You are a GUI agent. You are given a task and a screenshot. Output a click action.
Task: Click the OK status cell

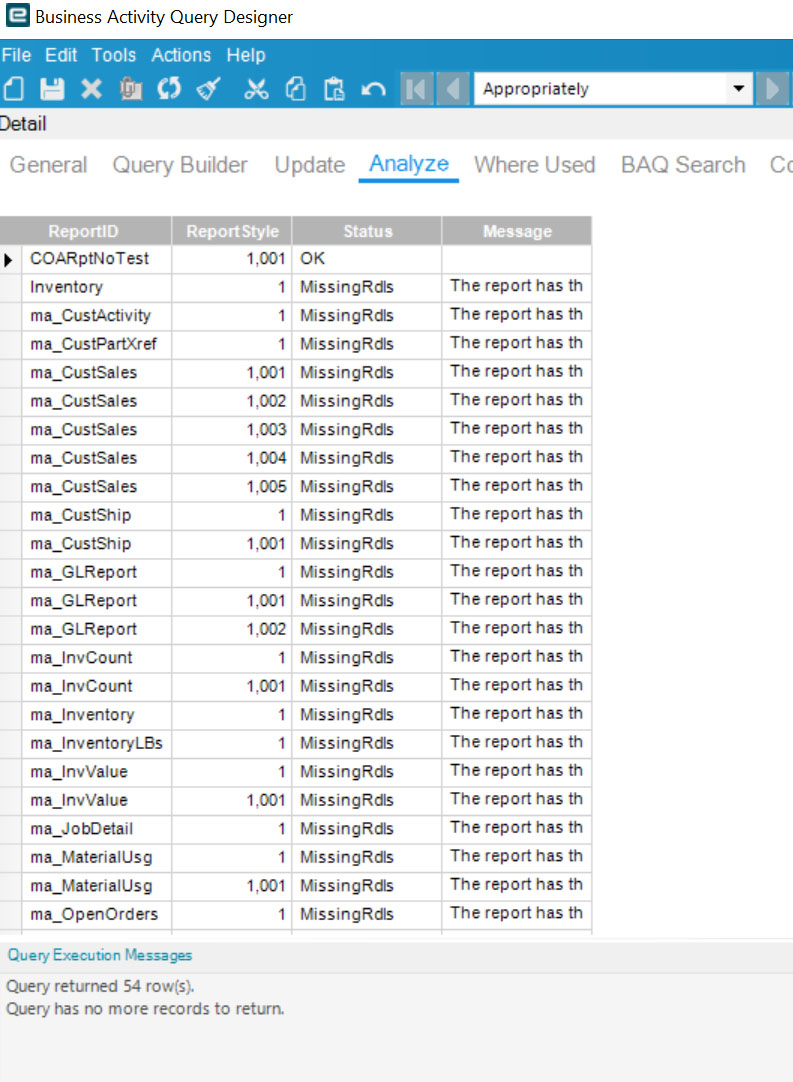tap(367, 259)
